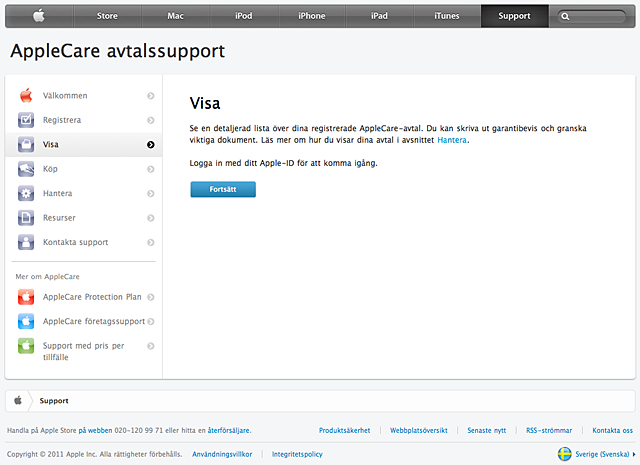Select the Resurser sidebar label

pyautogui.click(x=59, y=218)
